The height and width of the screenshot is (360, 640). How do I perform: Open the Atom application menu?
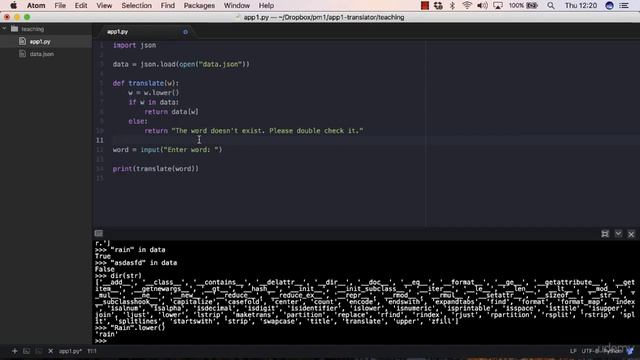[x=36, y=6]
